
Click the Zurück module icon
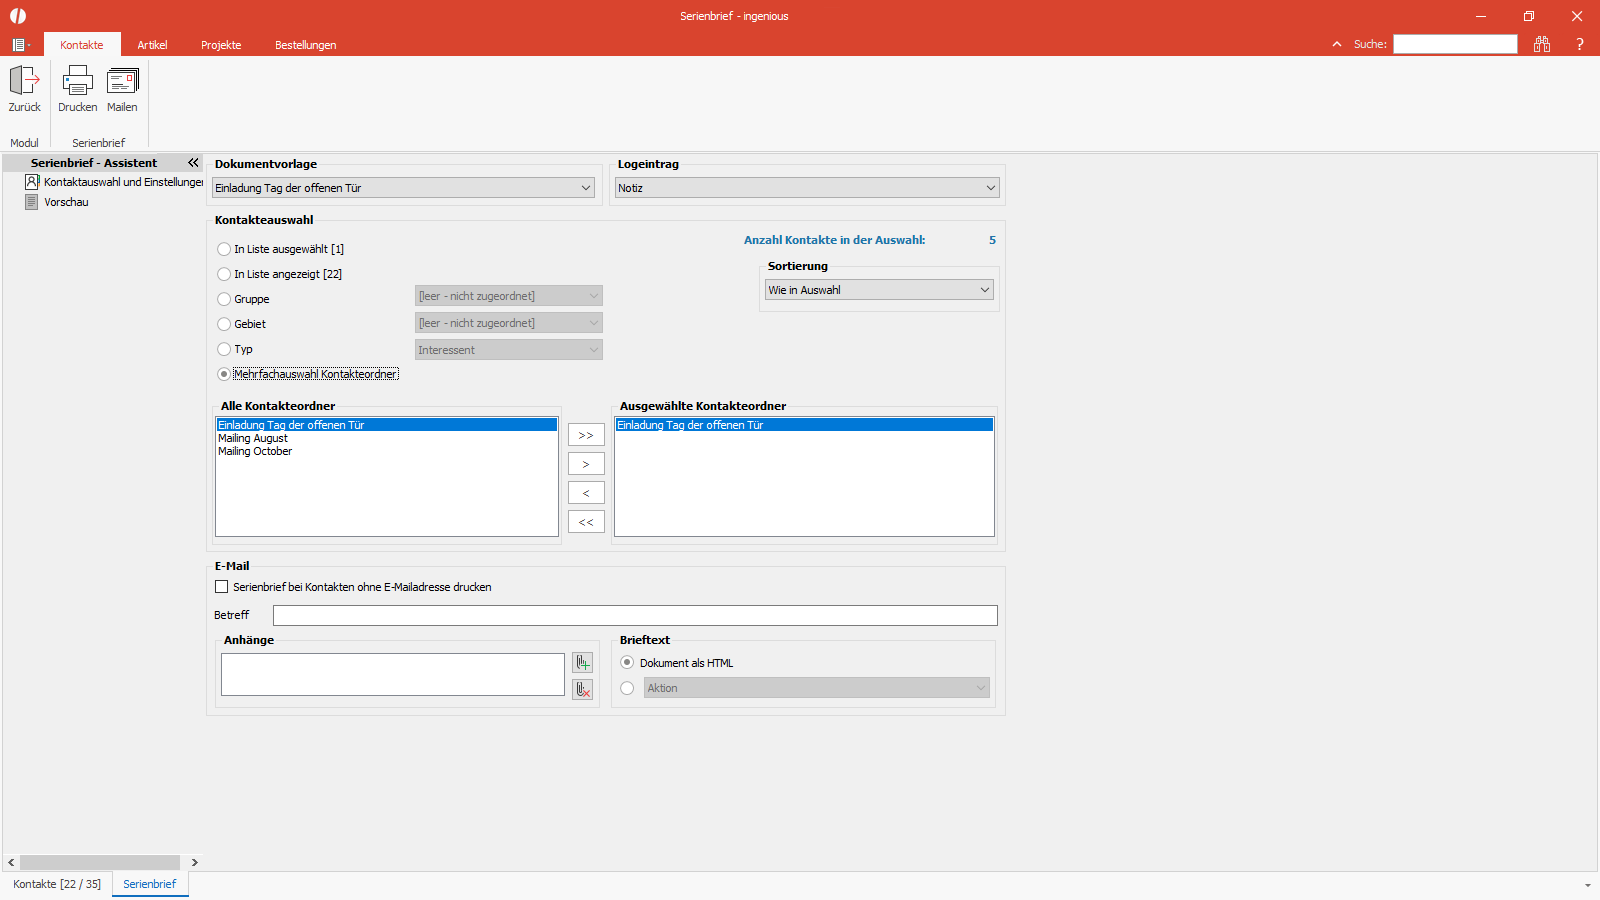point(25,80)
